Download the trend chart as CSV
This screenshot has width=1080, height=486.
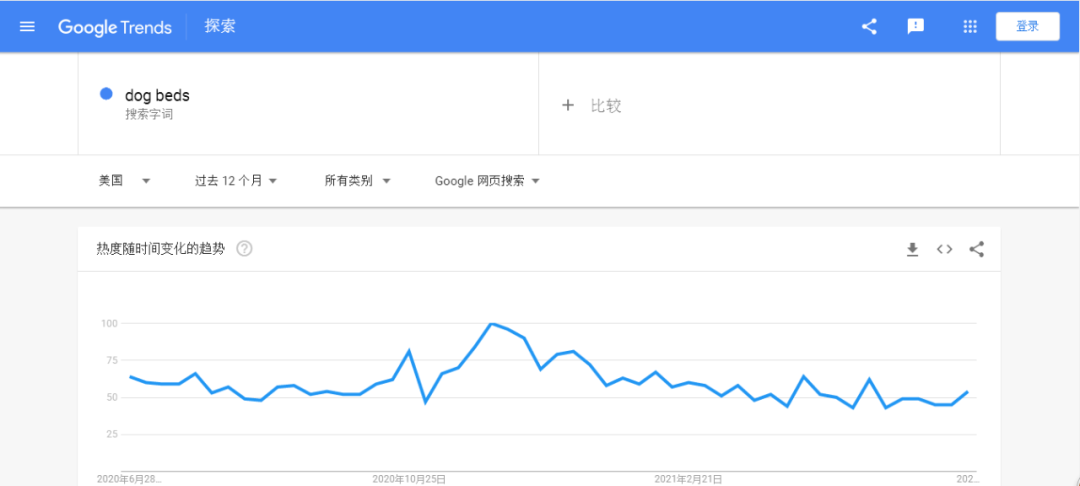pos(913,249)
